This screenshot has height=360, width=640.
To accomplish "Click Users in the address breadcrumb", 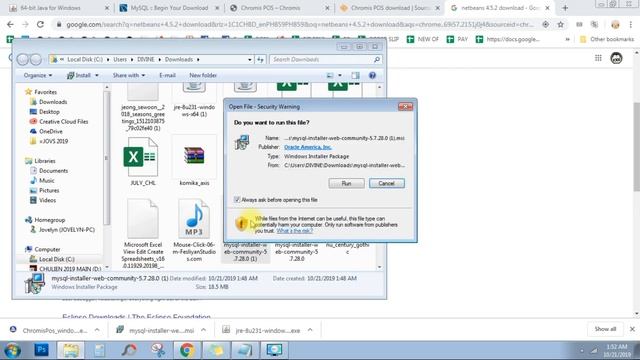I will 120,60.
